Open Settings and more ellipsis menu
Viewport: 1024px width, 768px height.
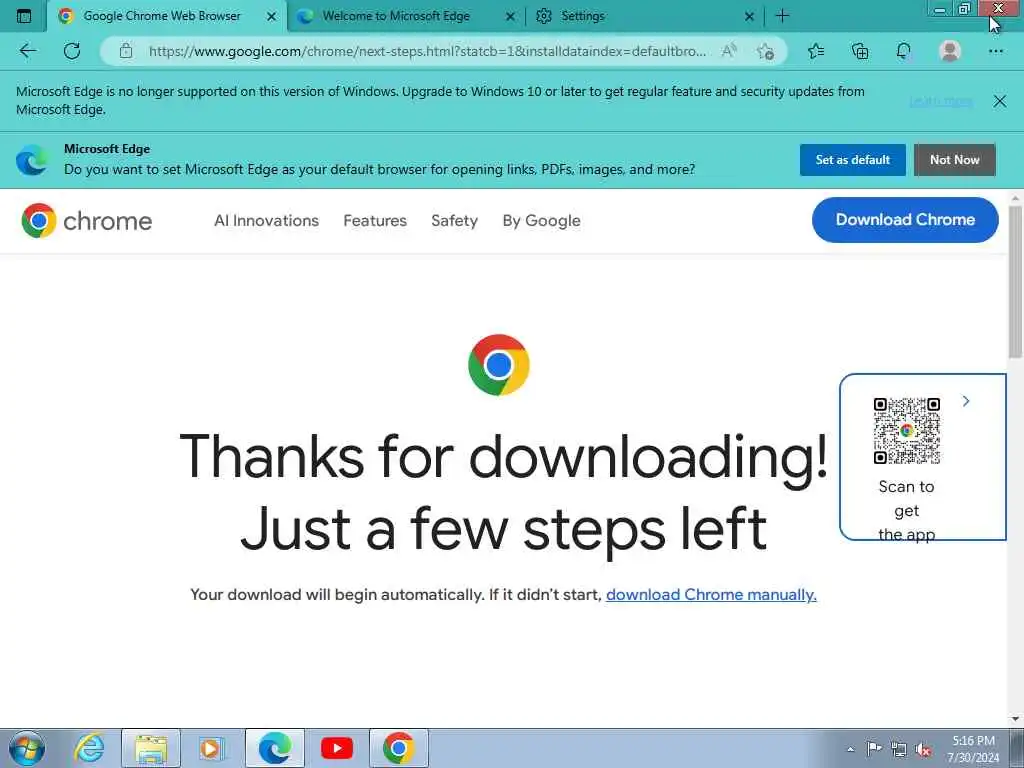(995, 51)
